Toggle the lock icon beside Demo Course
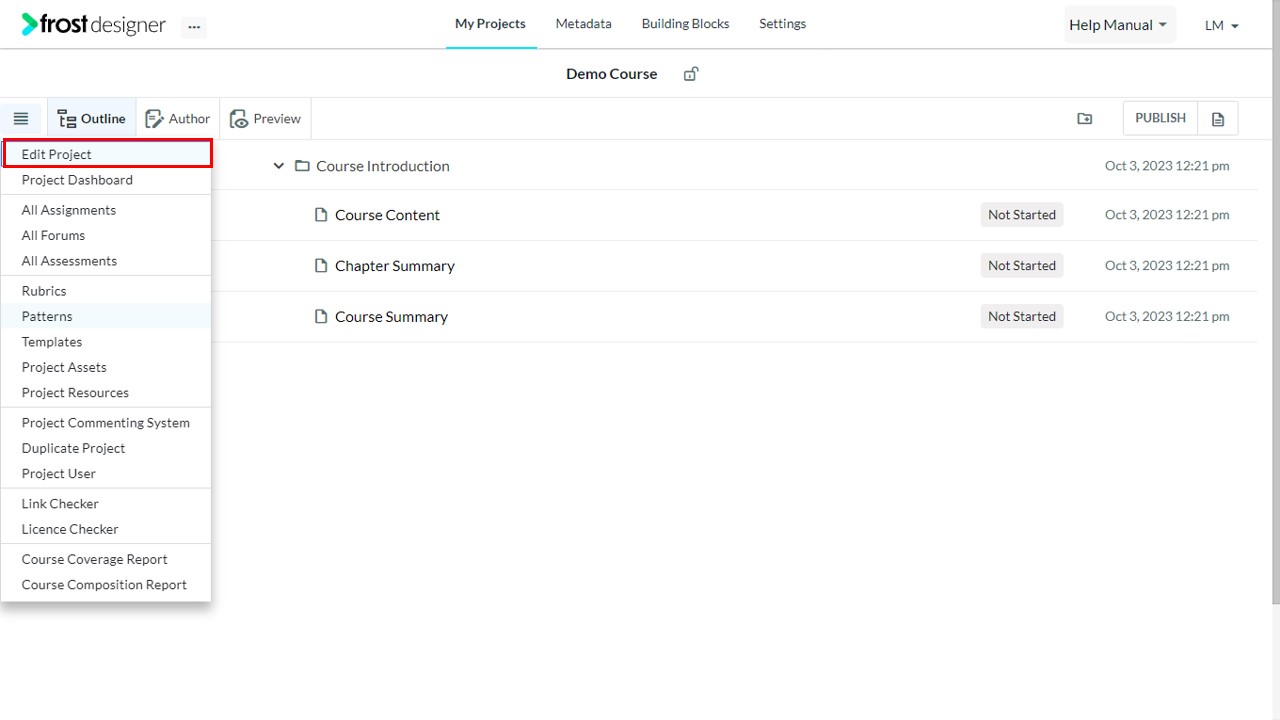1280x720 pixels. [x=690, y=73]
